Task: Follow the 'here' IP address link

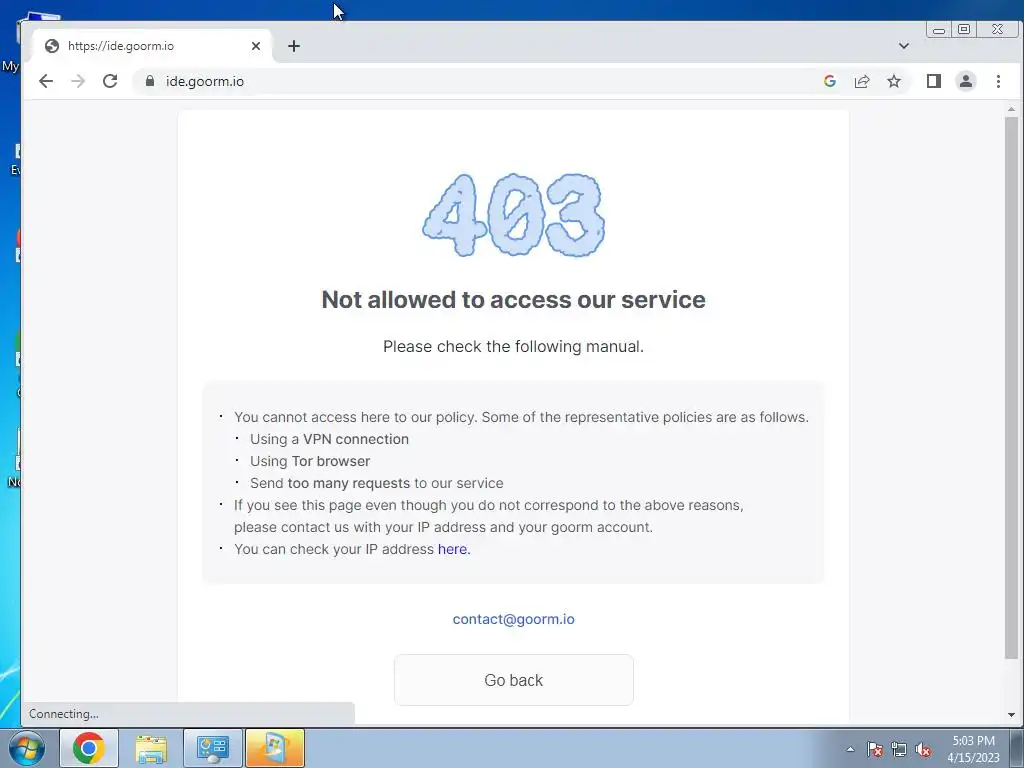Action: point(453,549)
